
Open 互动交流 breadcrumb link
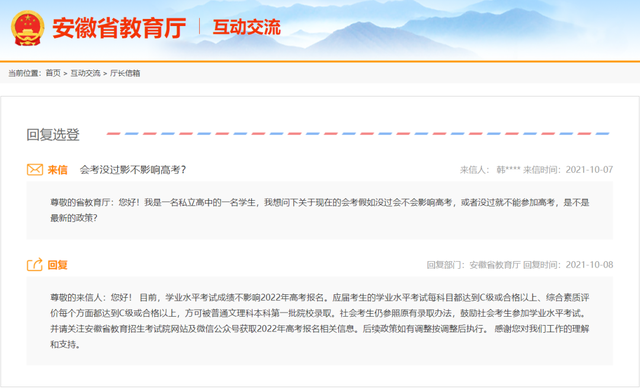point(85,73)
